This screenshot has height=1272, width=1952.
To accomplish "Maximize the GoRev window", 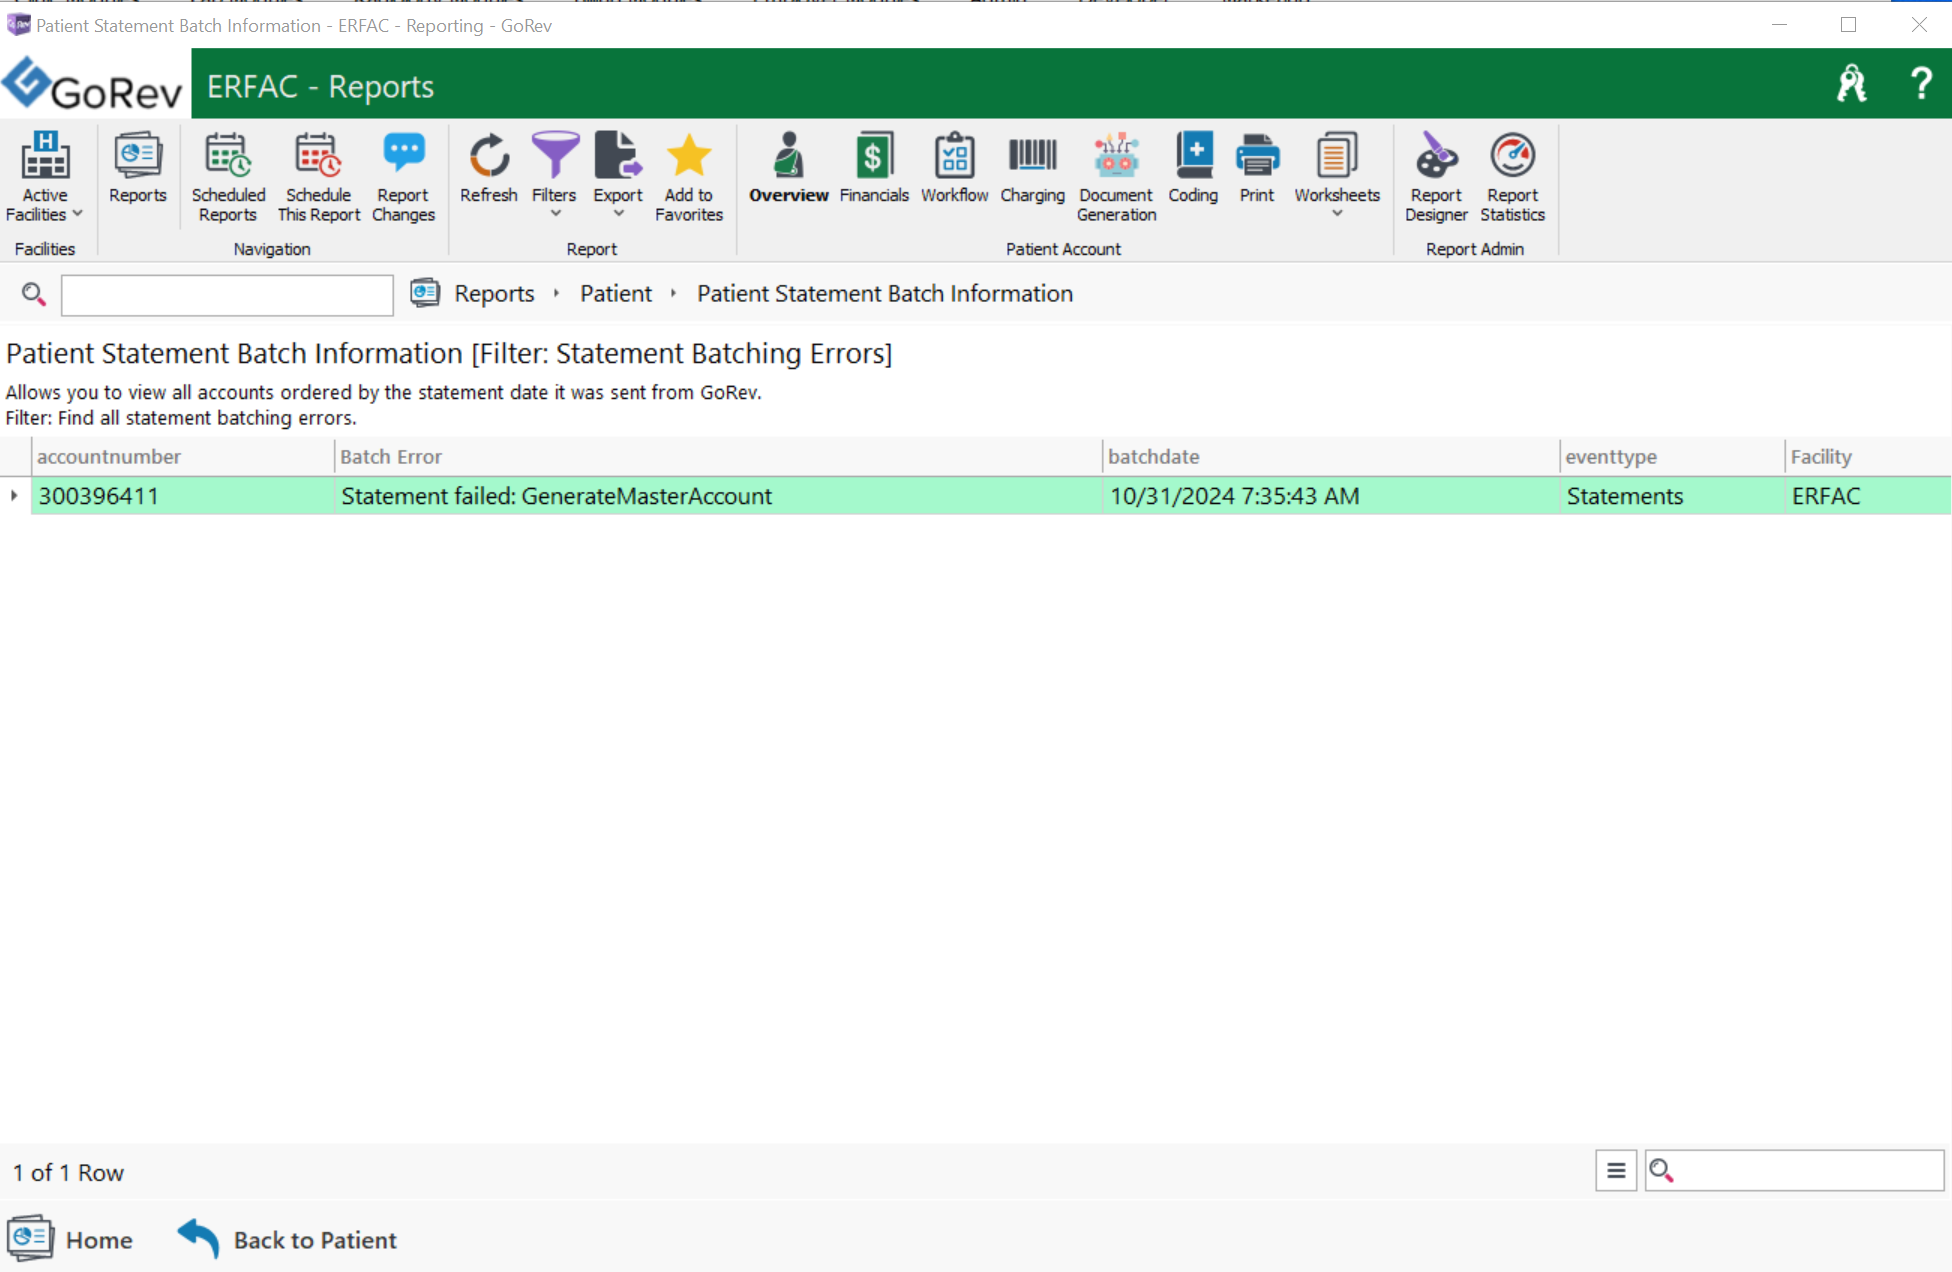I will [x=1848, y=25].
